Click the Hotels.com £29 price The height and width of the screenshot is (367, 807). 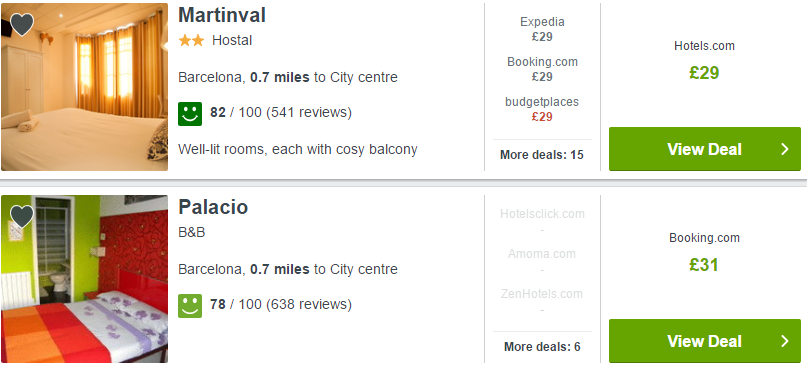point(704,73)
